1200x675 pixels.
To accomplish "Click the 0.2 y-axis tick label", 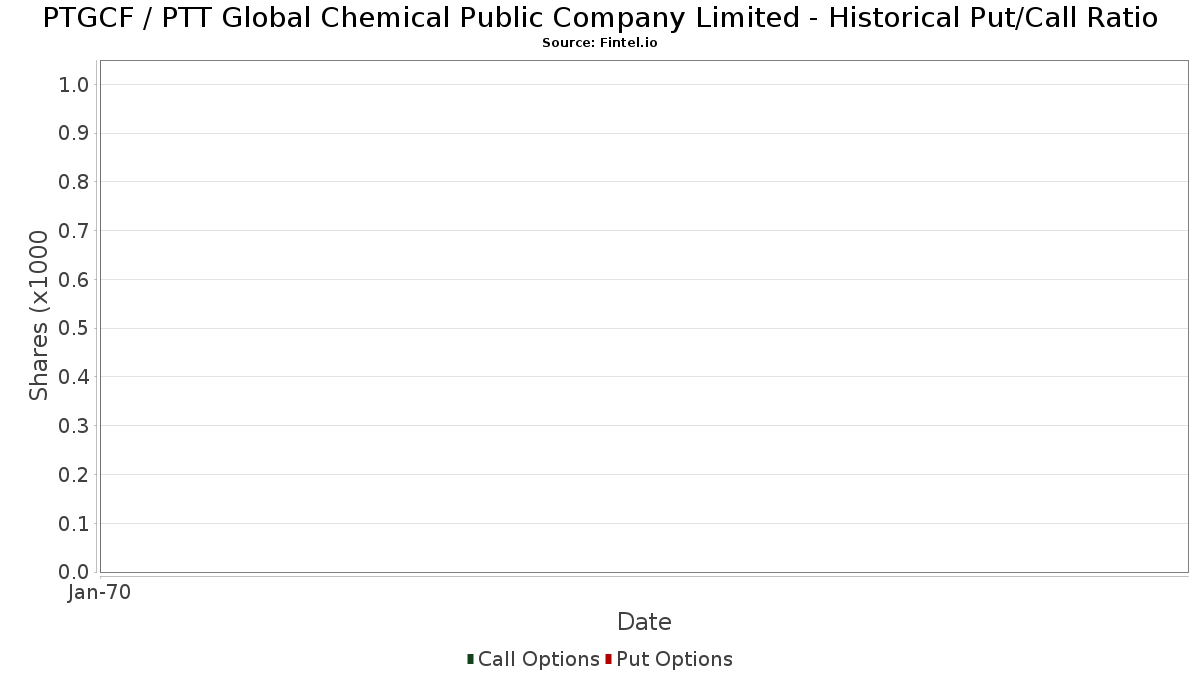I will click(x=75, y=475).
